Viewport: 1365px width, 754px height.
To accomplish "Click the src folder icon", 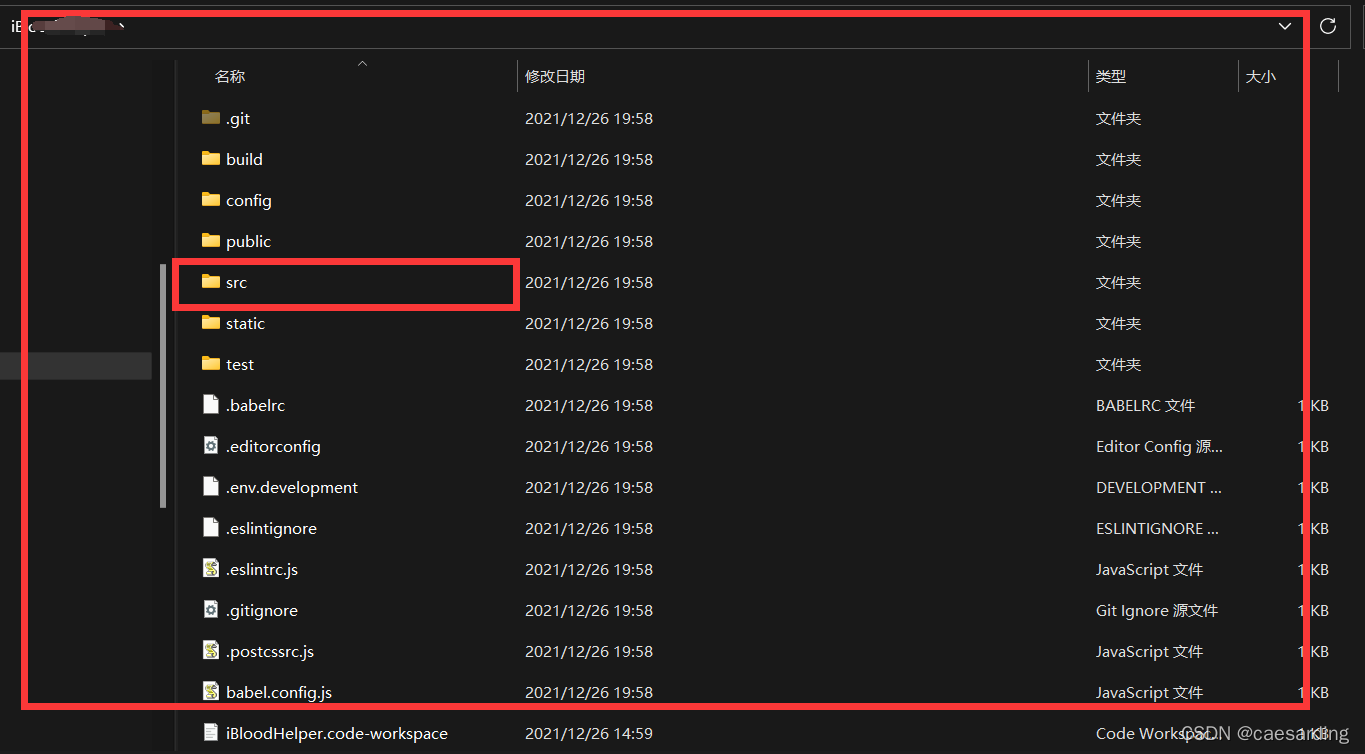I will (x=210, y=282).
